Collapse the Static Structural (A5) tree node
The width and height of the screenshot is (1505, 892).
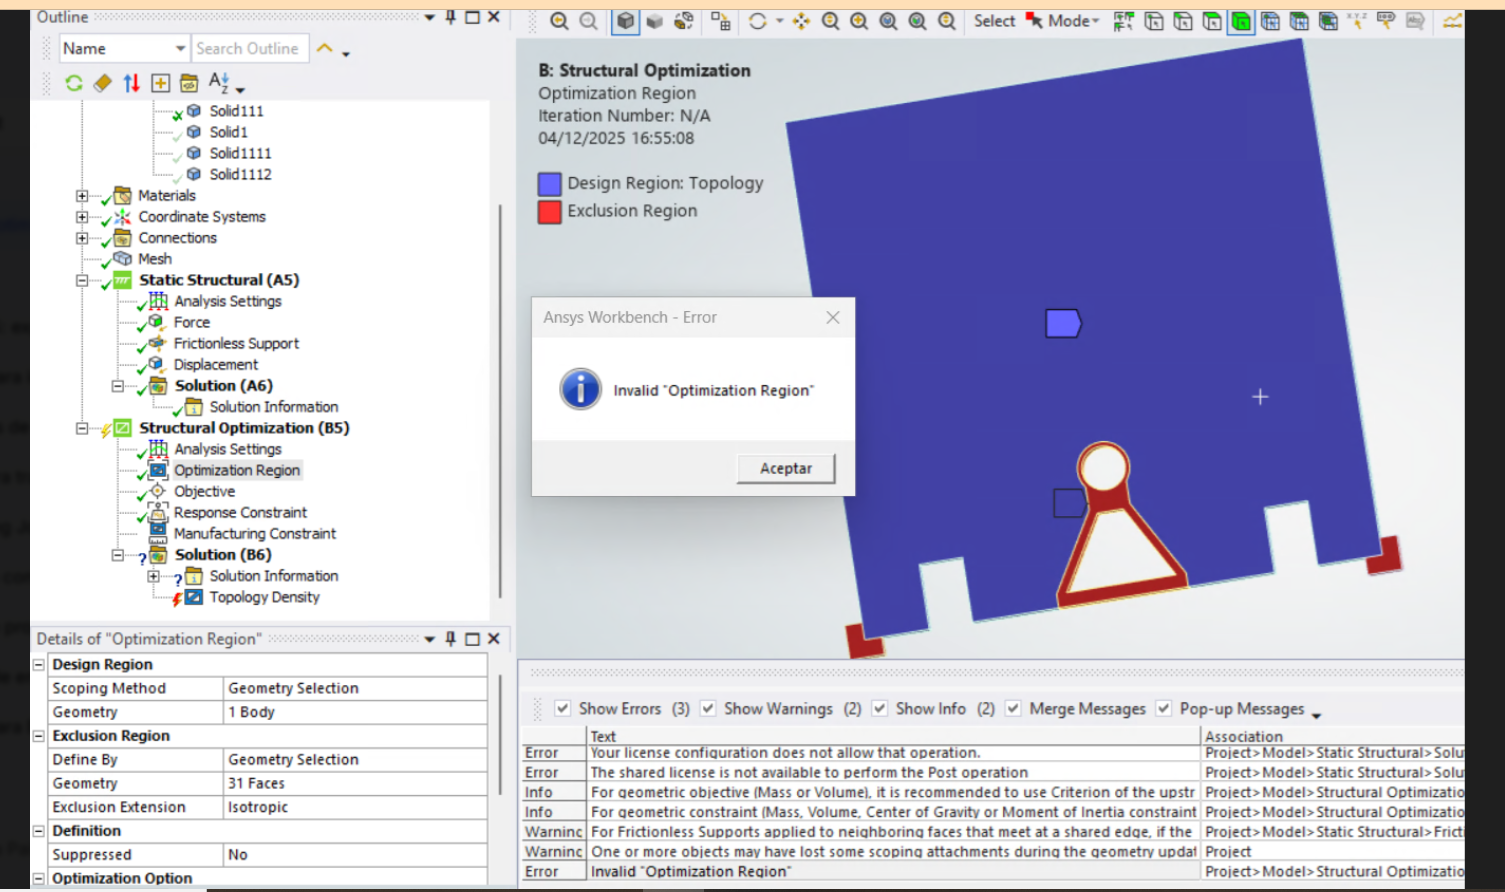pos(82,281)
